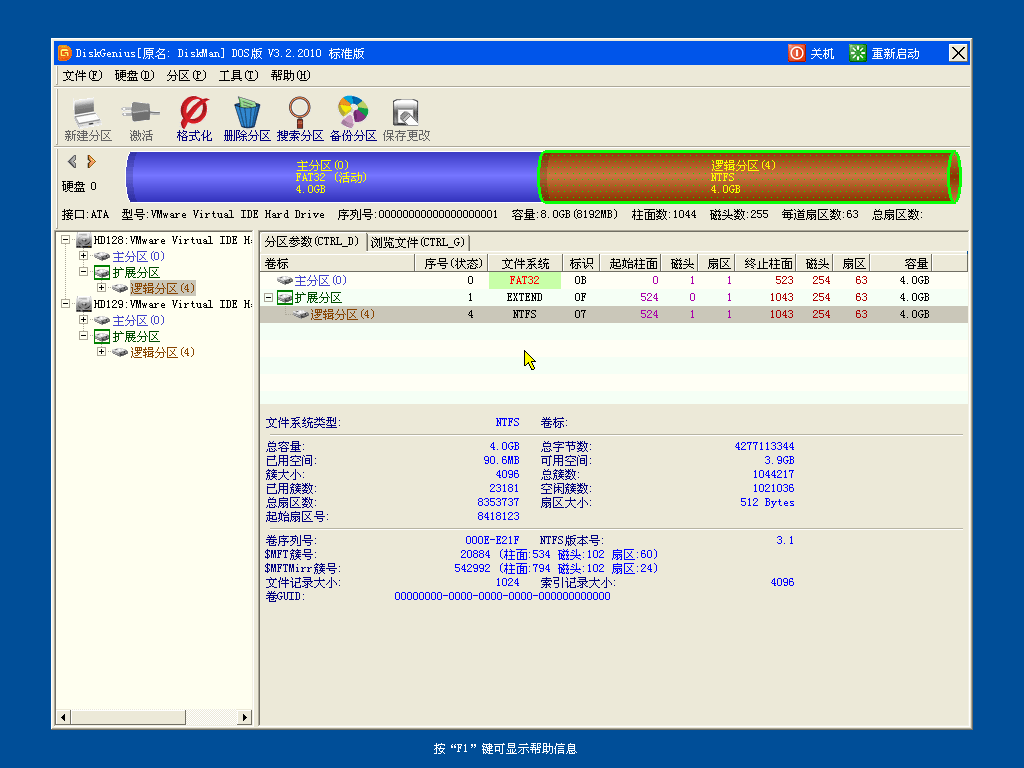Select the blue FAT32 primary partition bar
Viewport: 1024px width, 768px height.
(330, 177)
